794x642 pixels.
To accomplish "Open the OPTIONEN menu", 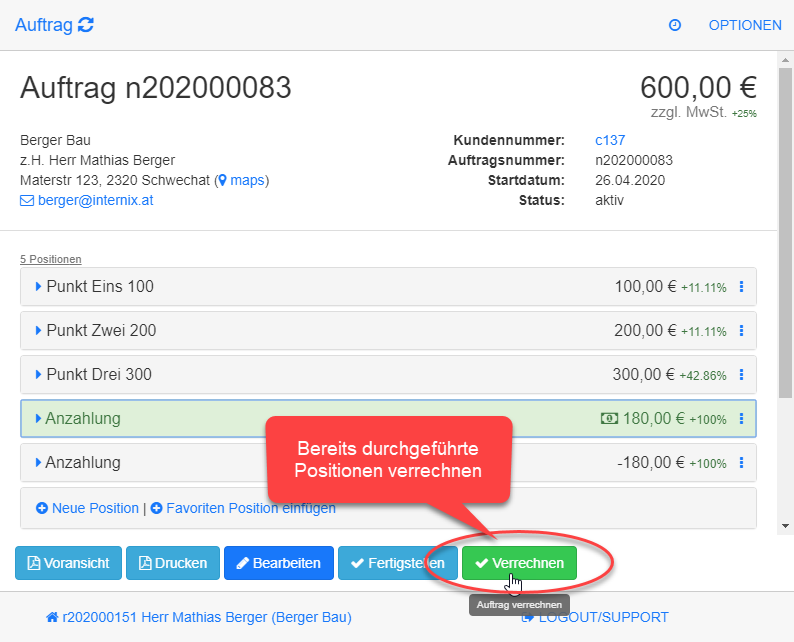I will pos(745,25).
